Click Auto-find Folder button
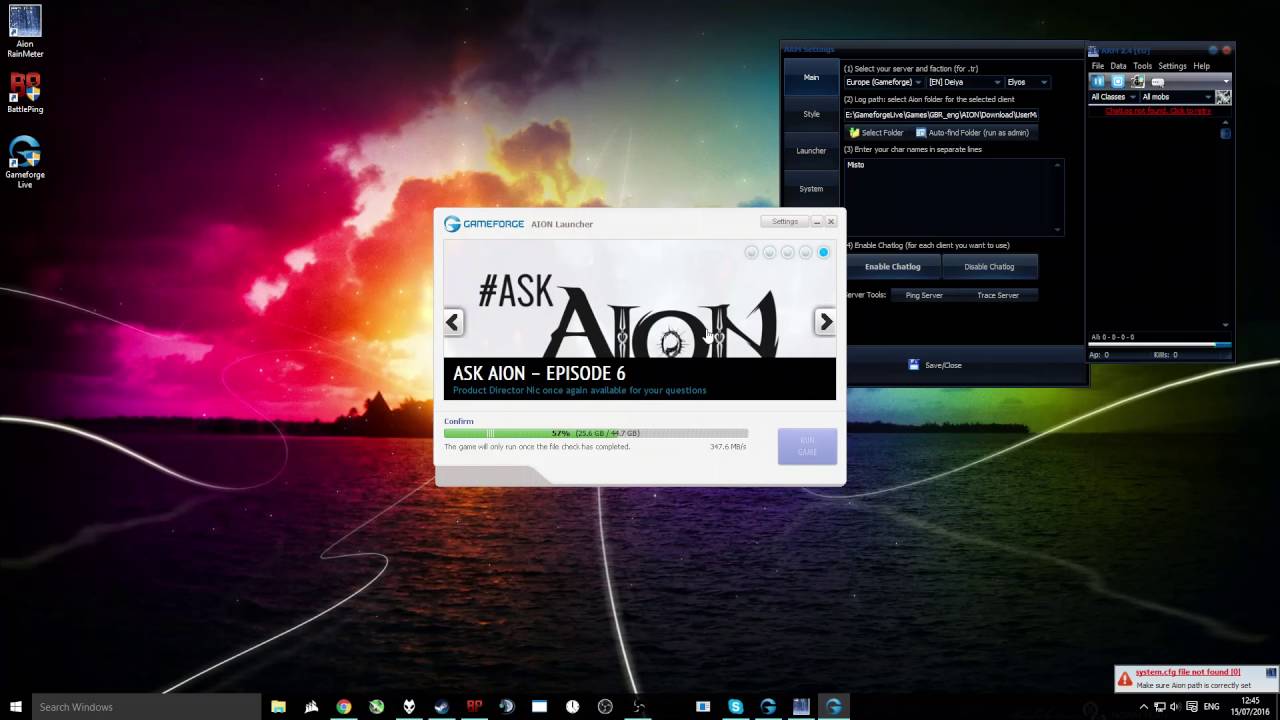The image size is (1280, 720). [972, 132]
